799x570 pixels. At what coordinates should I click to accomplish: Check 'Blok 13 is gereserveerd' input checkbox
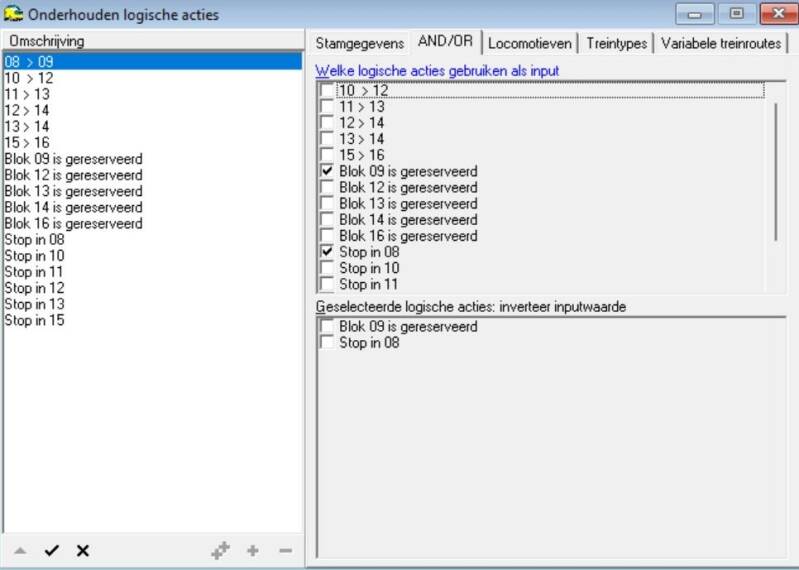(327, 203)
